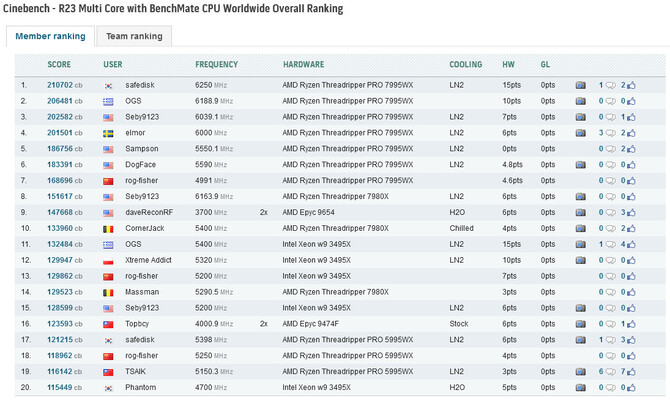This screenshot has height=401, width=670.
Task: View camera icon on daveReconRF's Epyc 9654 entry
Action: pos(580,212)
